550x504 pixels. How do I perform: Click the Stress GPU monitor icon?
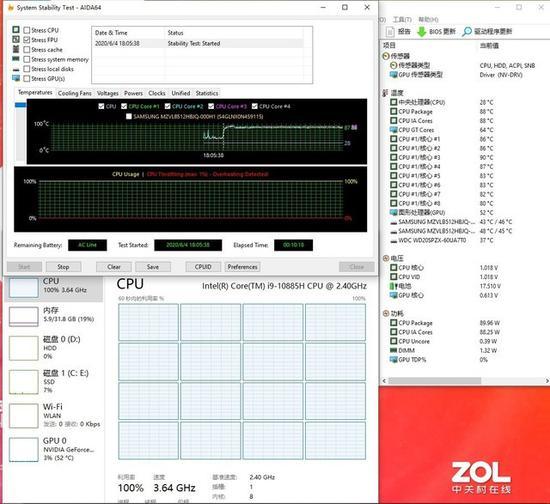16,78
